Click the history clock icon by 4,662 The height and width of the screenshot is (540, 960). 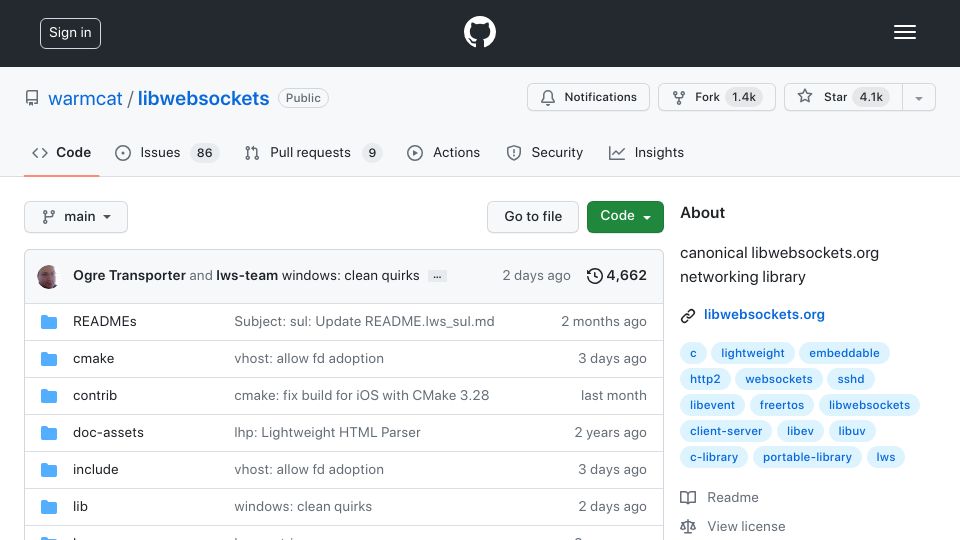coord(594,276)
